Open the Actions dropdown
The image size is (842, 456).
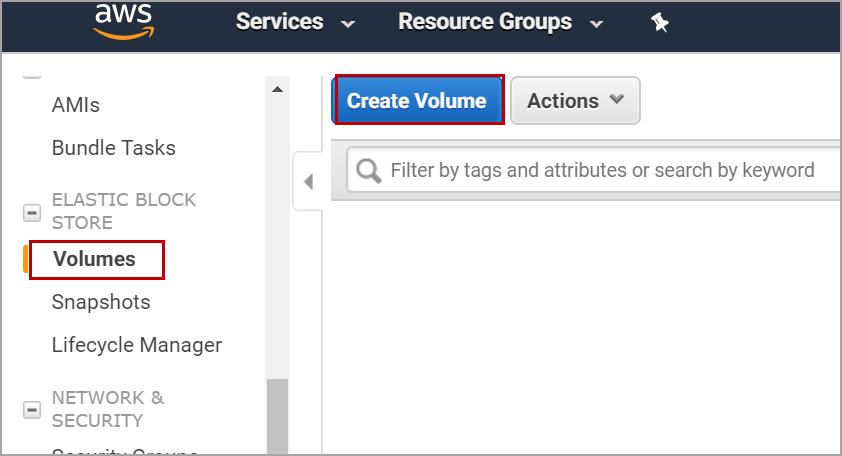click(575, 101)
